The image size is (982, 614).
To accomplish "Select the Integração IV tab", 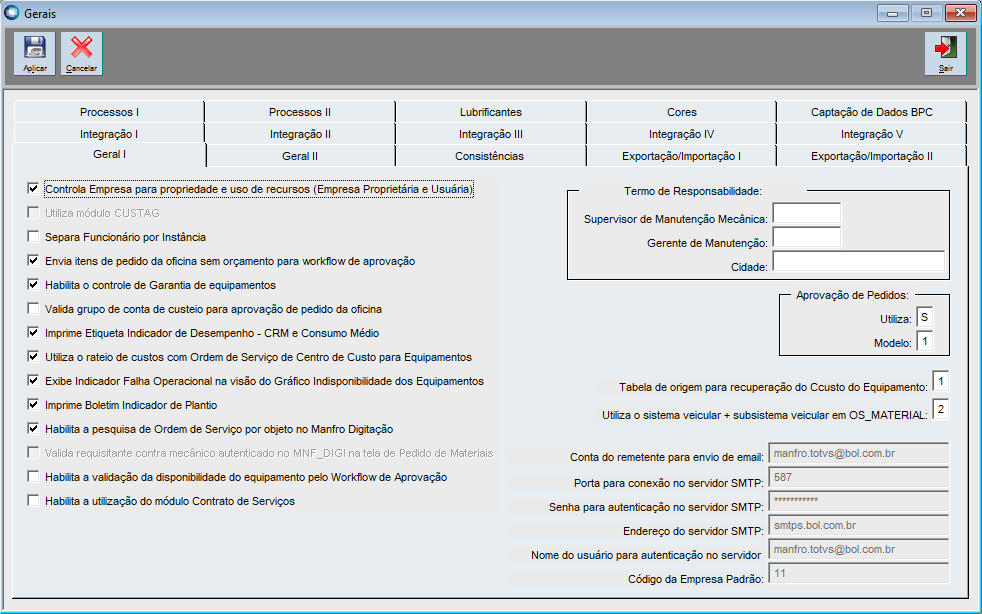I will [681, 134].
